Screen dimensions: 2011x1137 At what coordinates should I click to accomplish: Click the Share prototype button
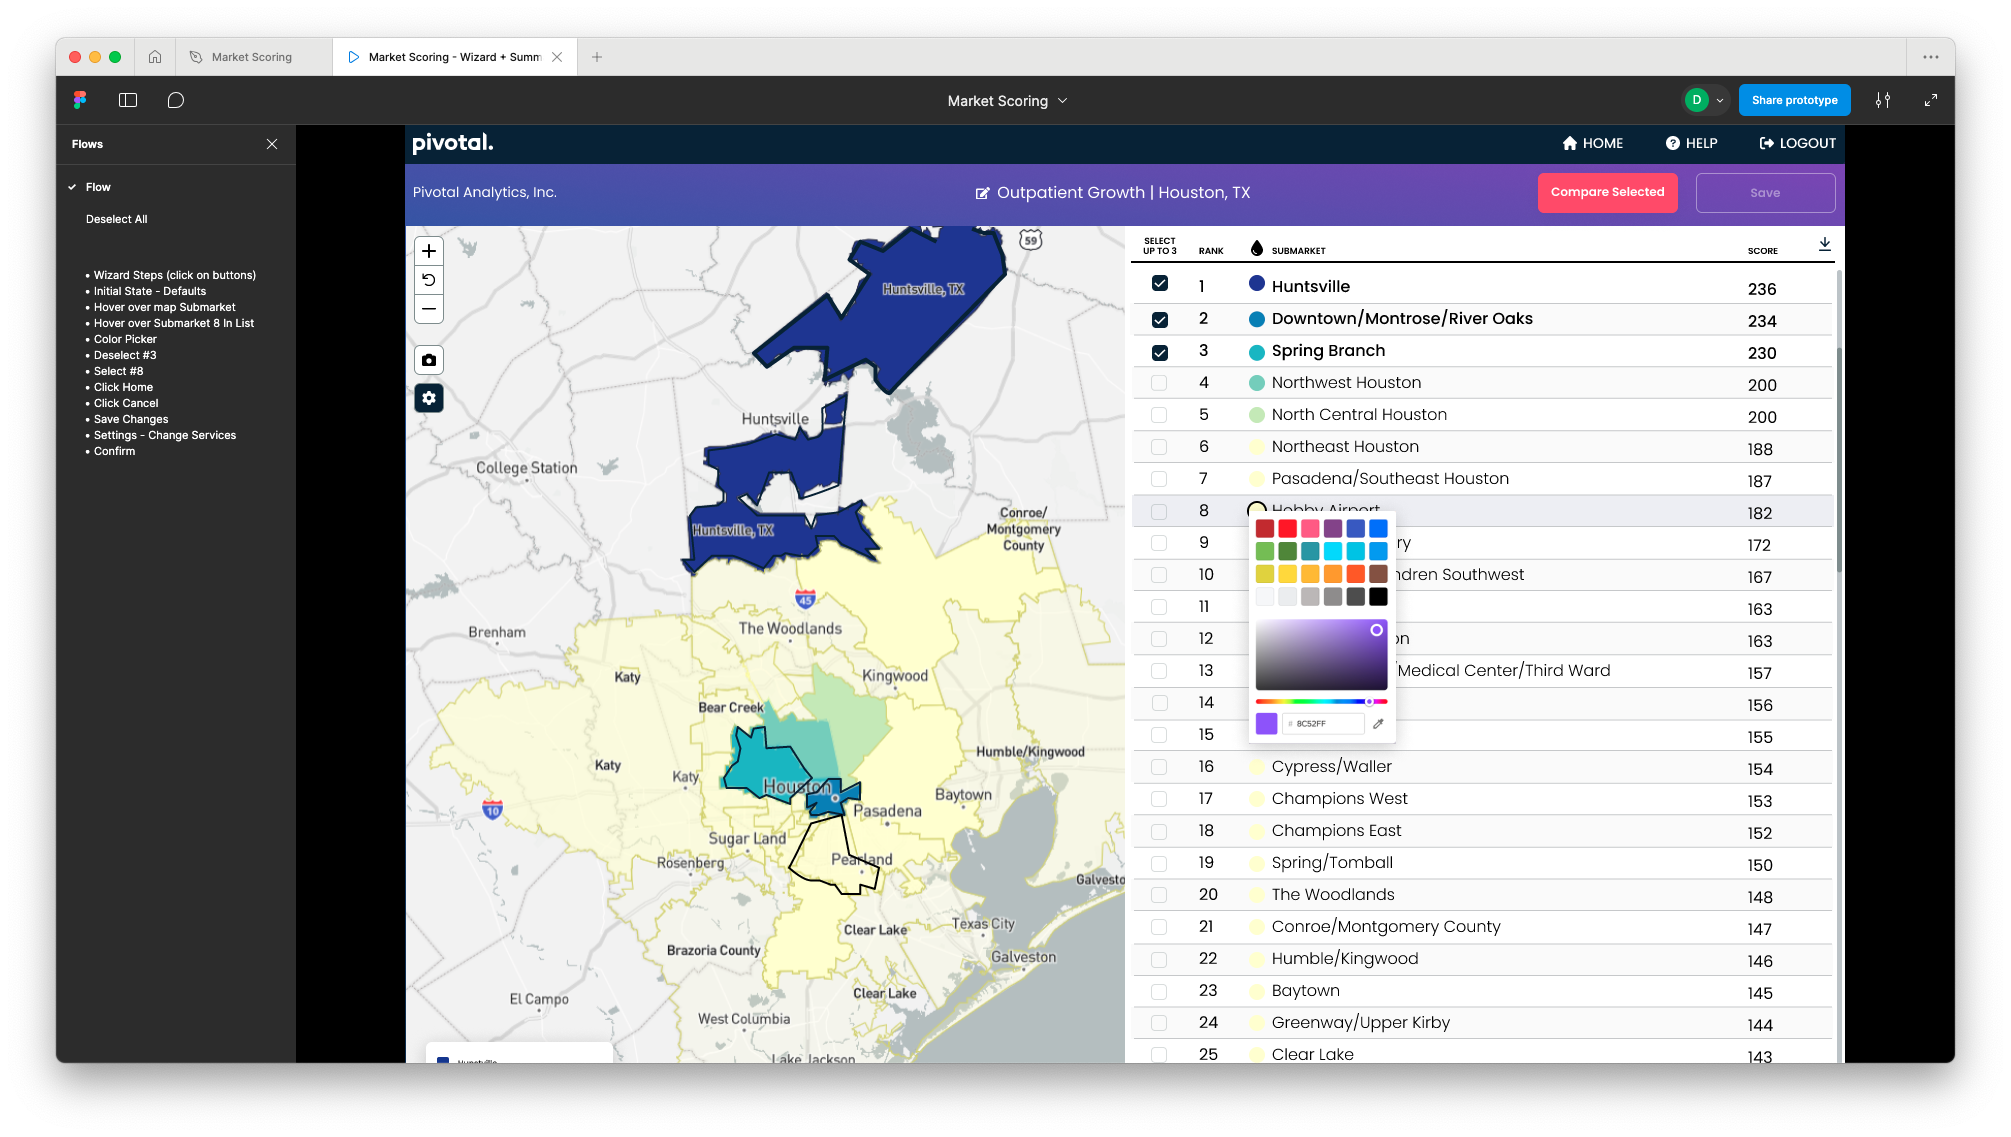pyautogui.click(x=1794, y=100)
